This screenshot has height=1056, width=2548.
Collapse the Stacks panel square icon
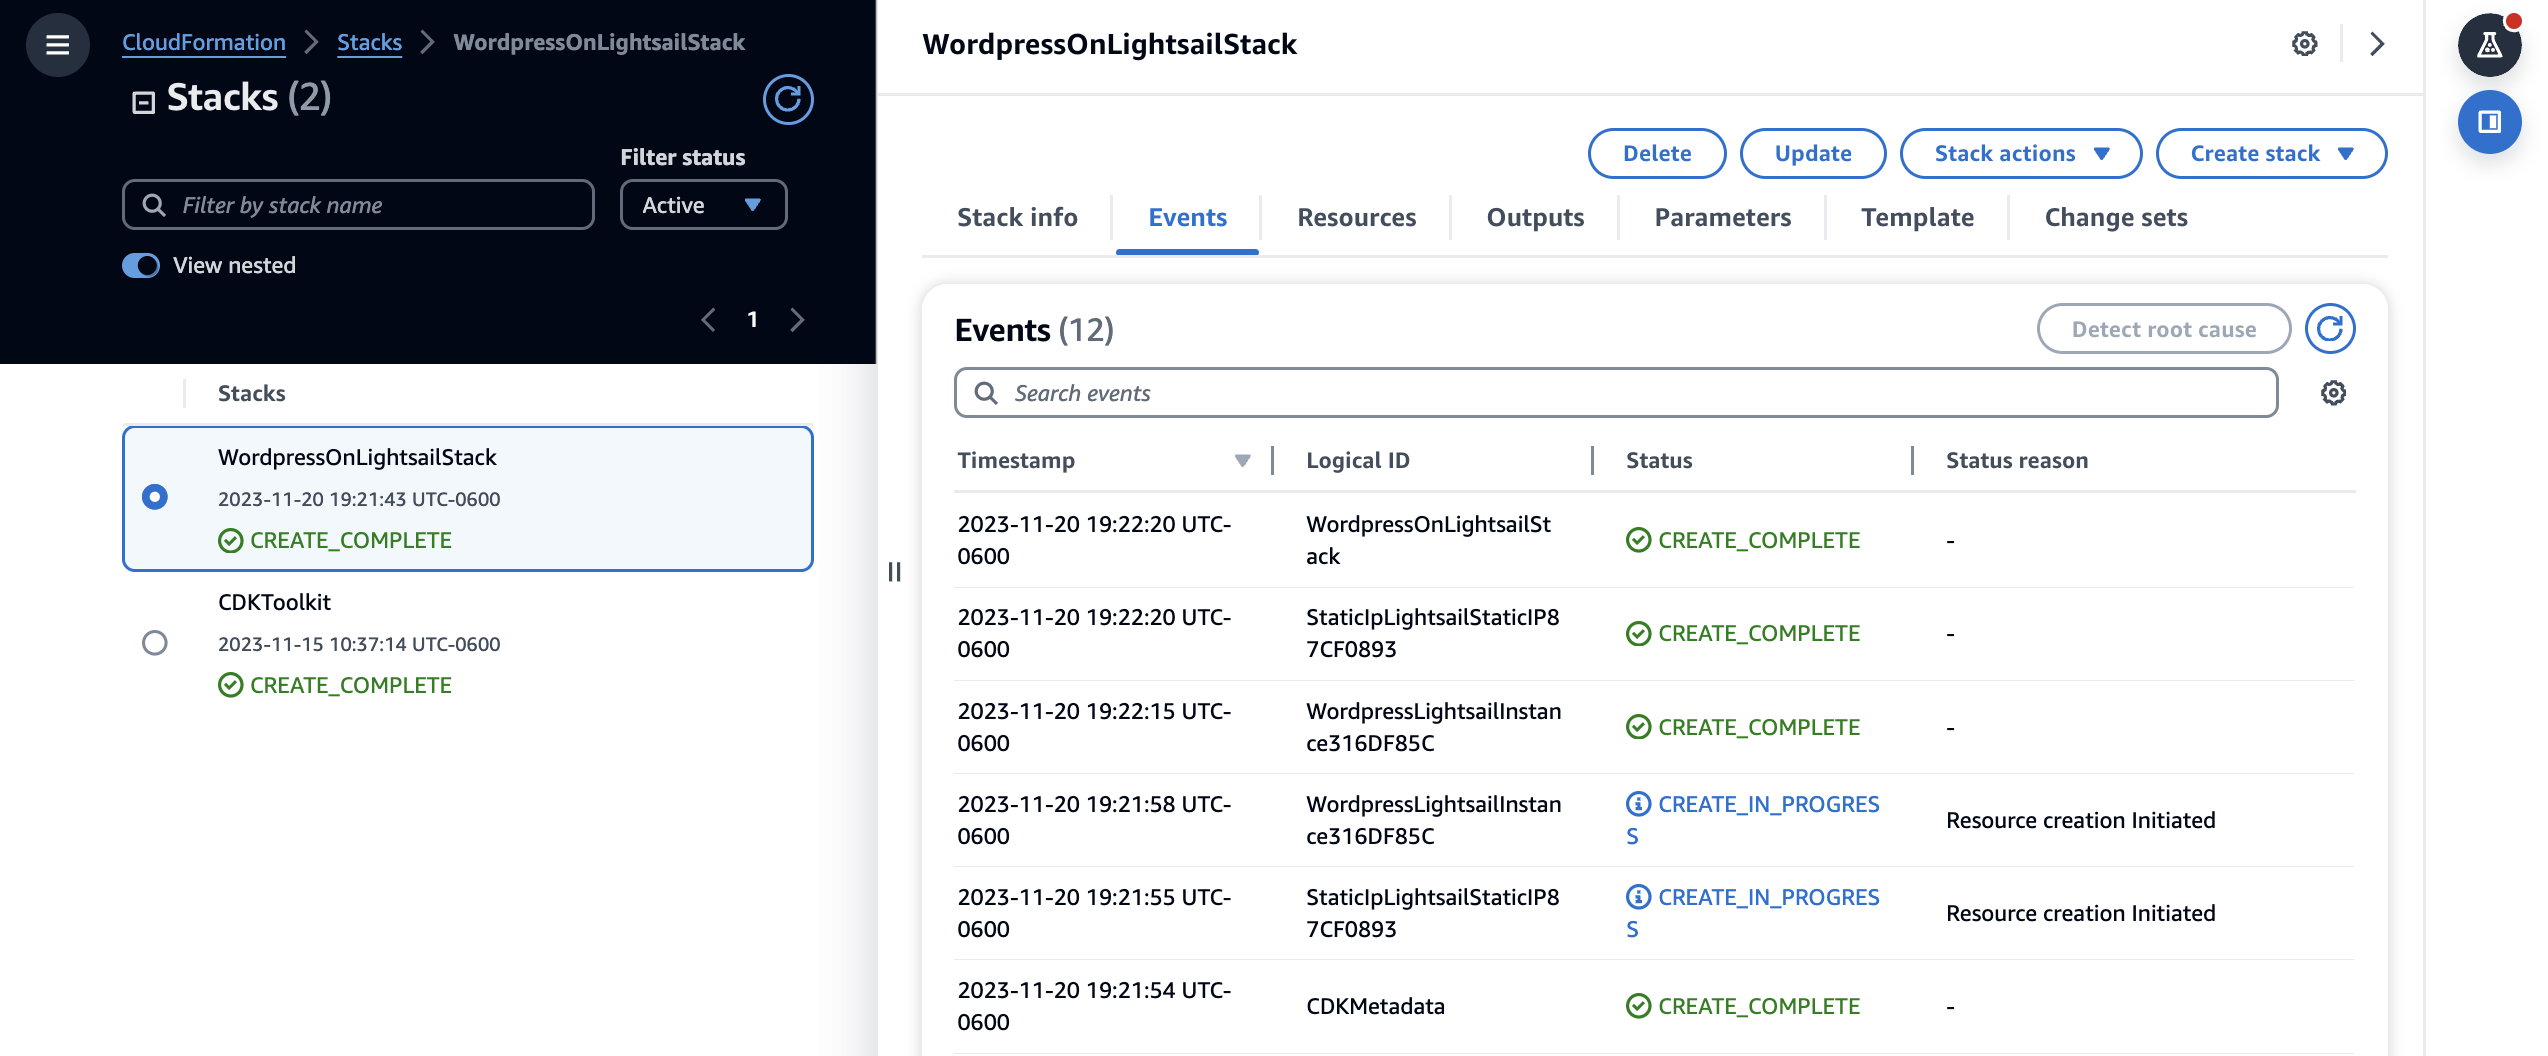pos(144,101)
